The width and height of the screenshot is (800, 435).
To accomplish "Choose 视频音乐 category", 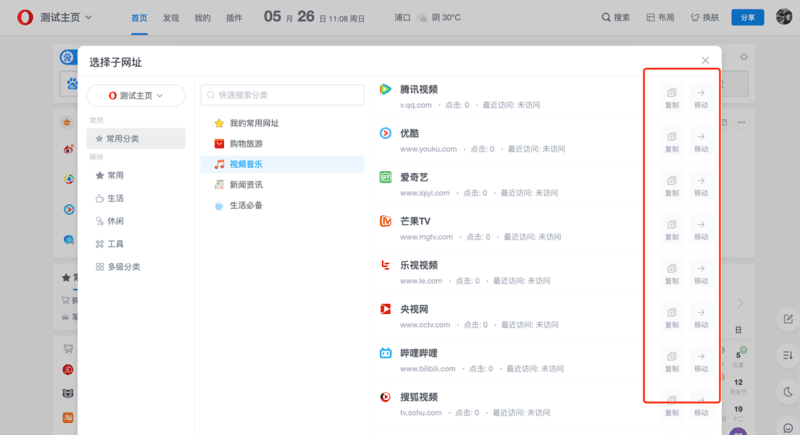I will coord(283,164).
